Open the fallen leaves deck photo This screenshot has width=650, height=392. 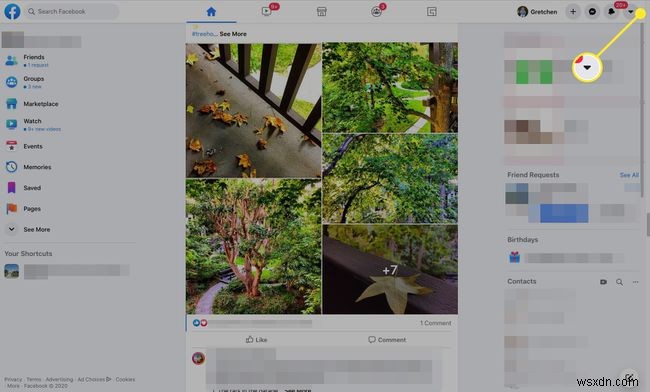coord(253,110)
